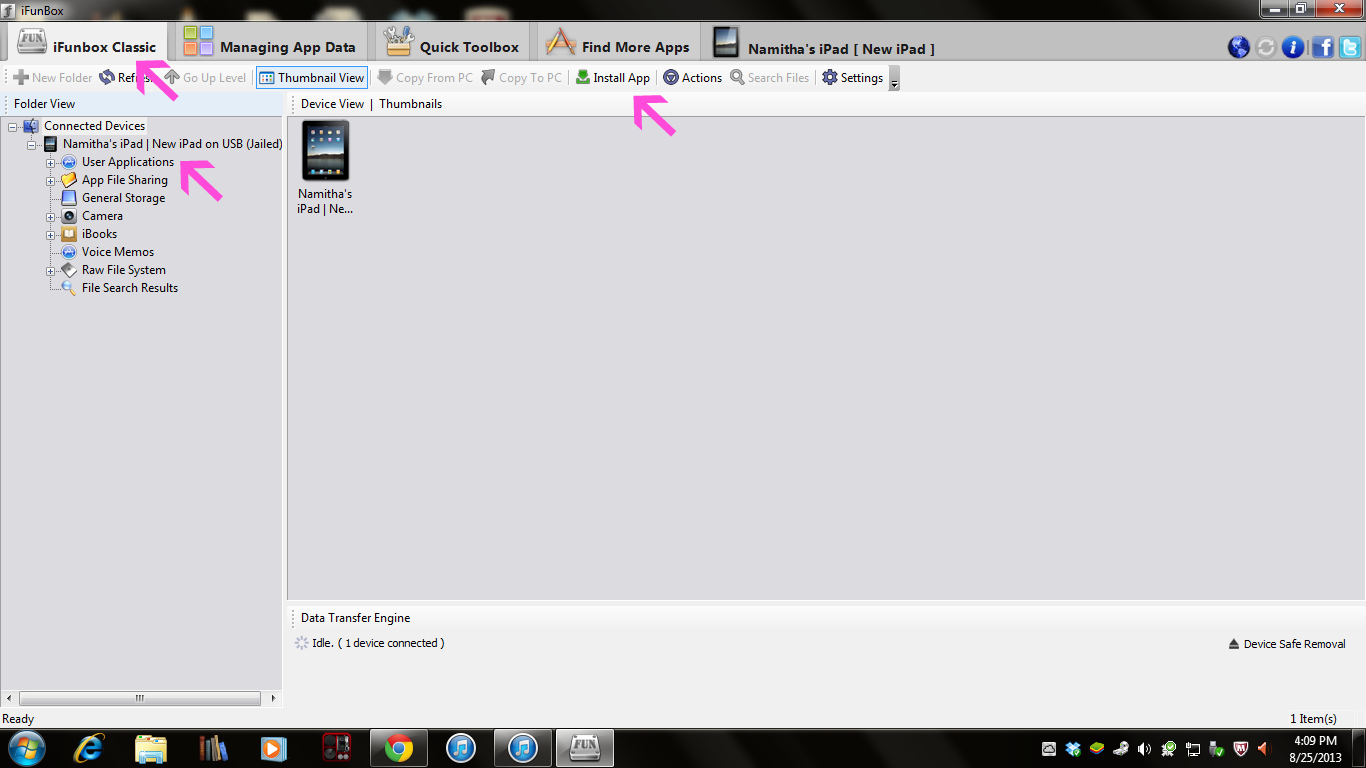Screen dimensions: 1366x768
Task: Open the blue info icon
Action: pos(1293,47)
